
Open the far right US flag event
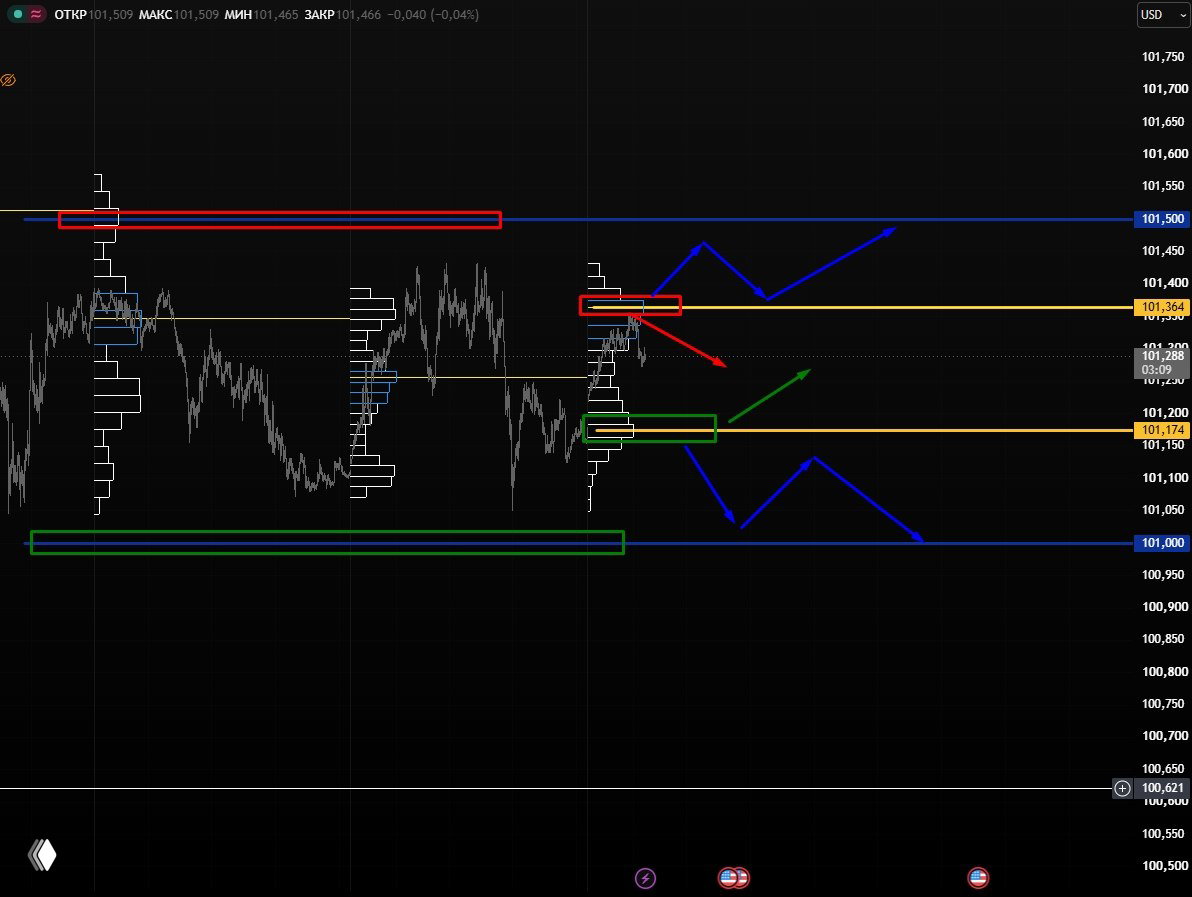click(x=978, y=878)
